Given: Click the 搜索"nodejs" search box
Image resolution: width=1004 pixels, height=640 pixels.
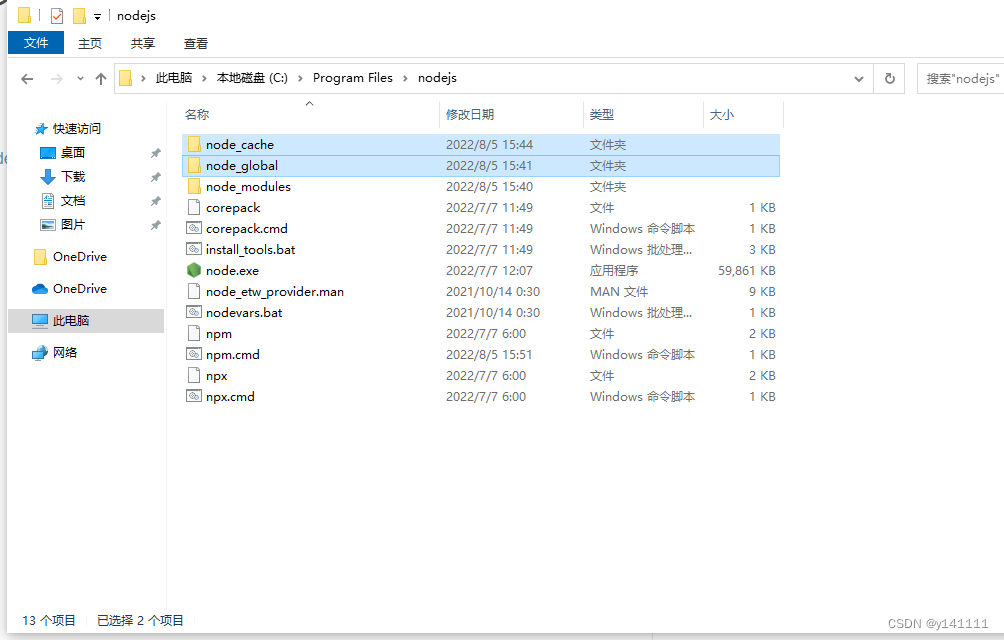Looking at the screenshot, I should pos(960,79).
